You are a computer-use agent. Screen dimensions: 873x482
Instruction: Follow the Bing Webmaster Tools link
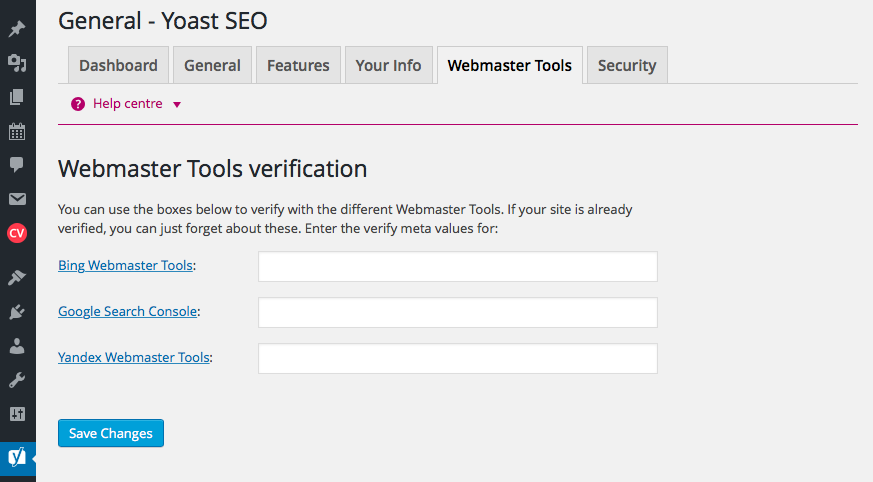(125, 265)
